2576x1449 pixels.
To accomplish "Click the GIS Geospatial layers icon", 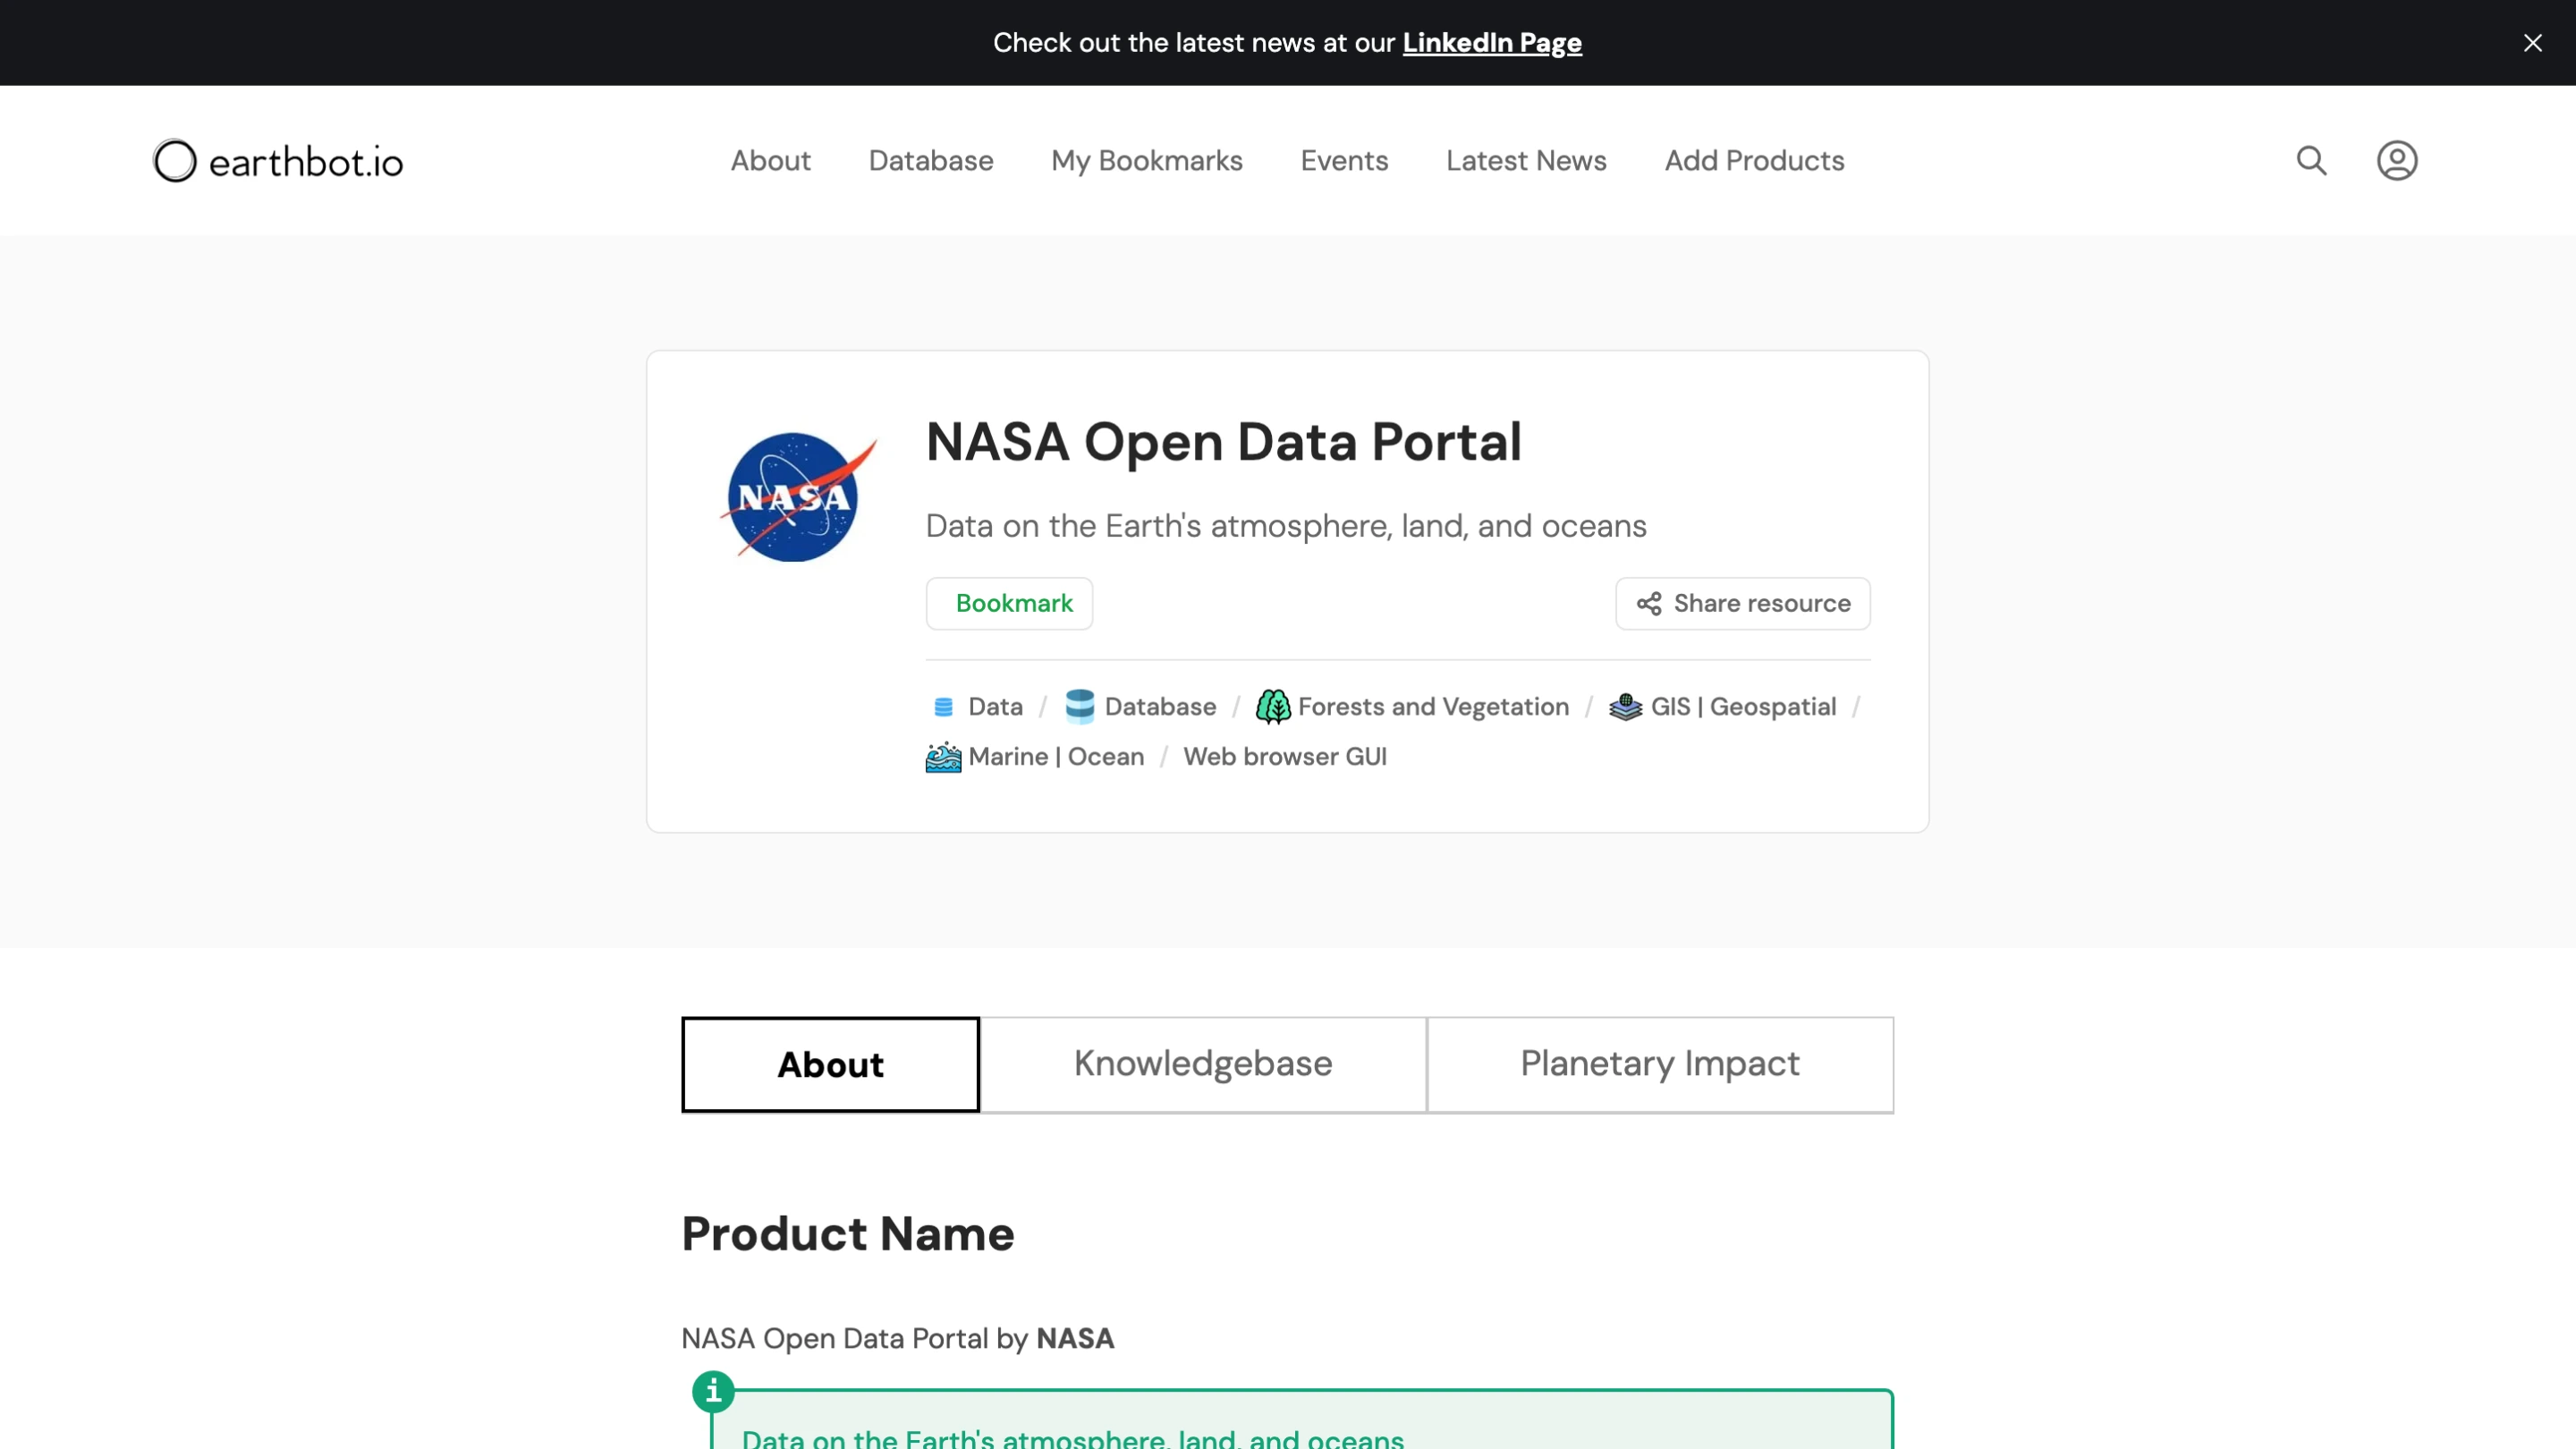I will [x=1625, y=706].
